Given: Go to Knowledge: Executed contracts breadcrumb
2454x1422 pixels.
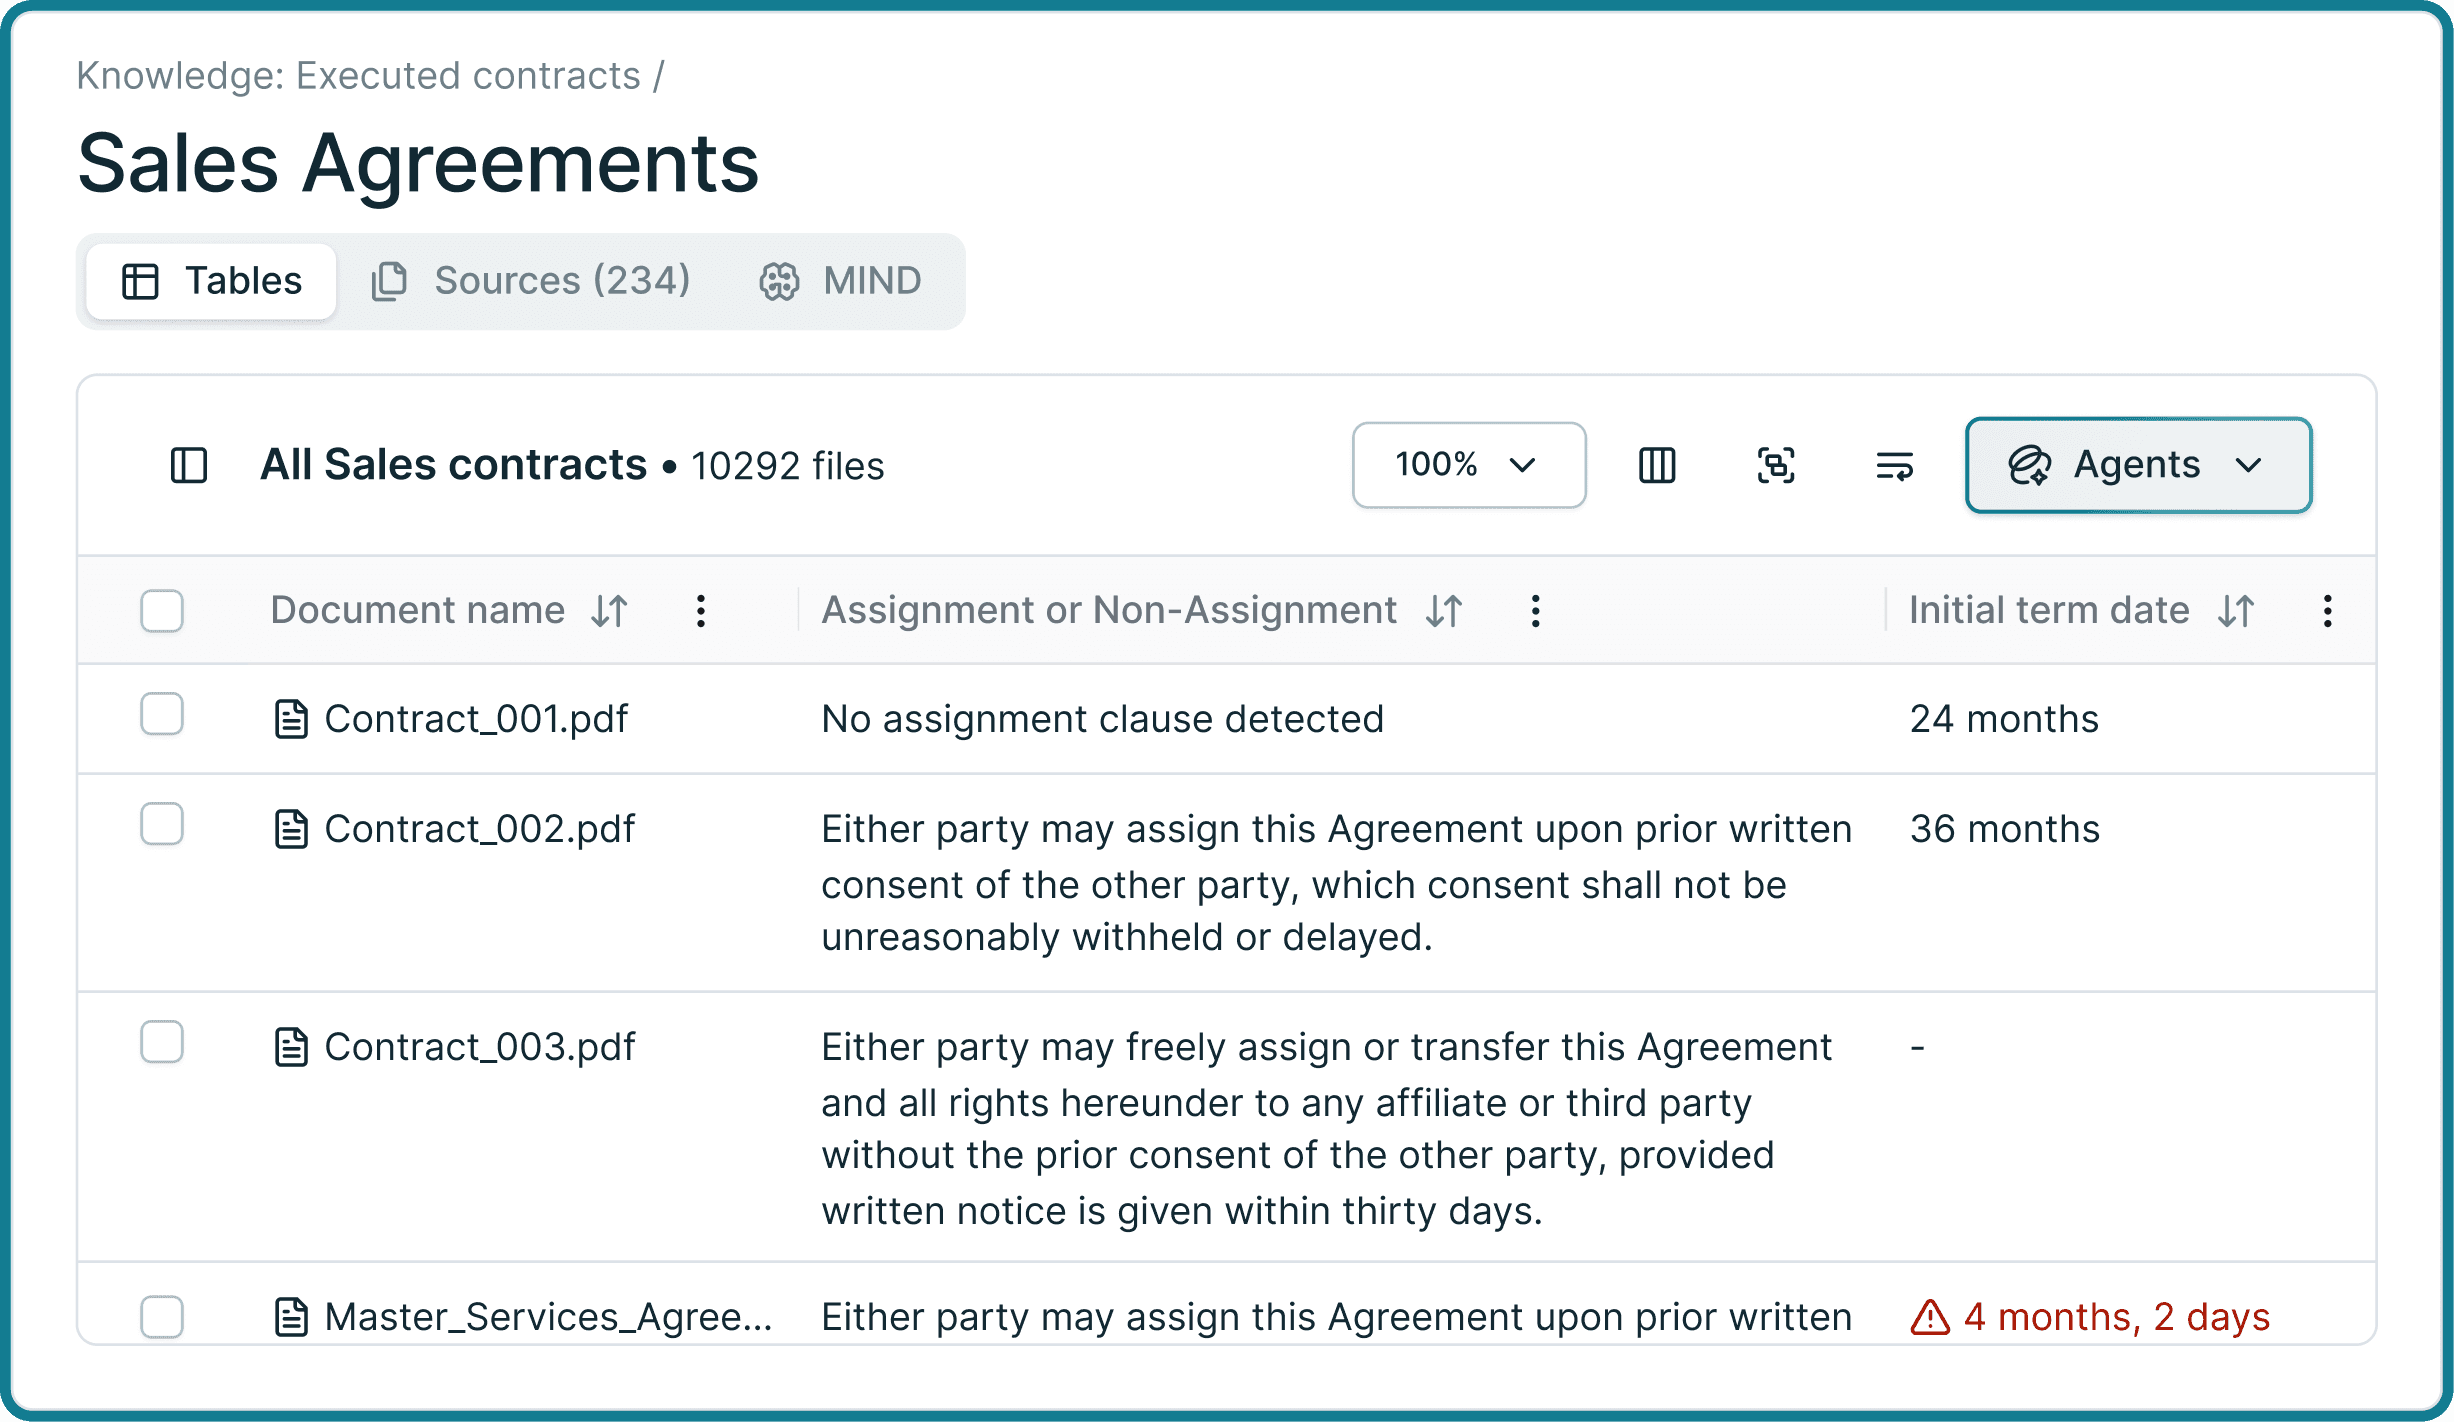Looking at the screenshot, I should click(359, 76).
